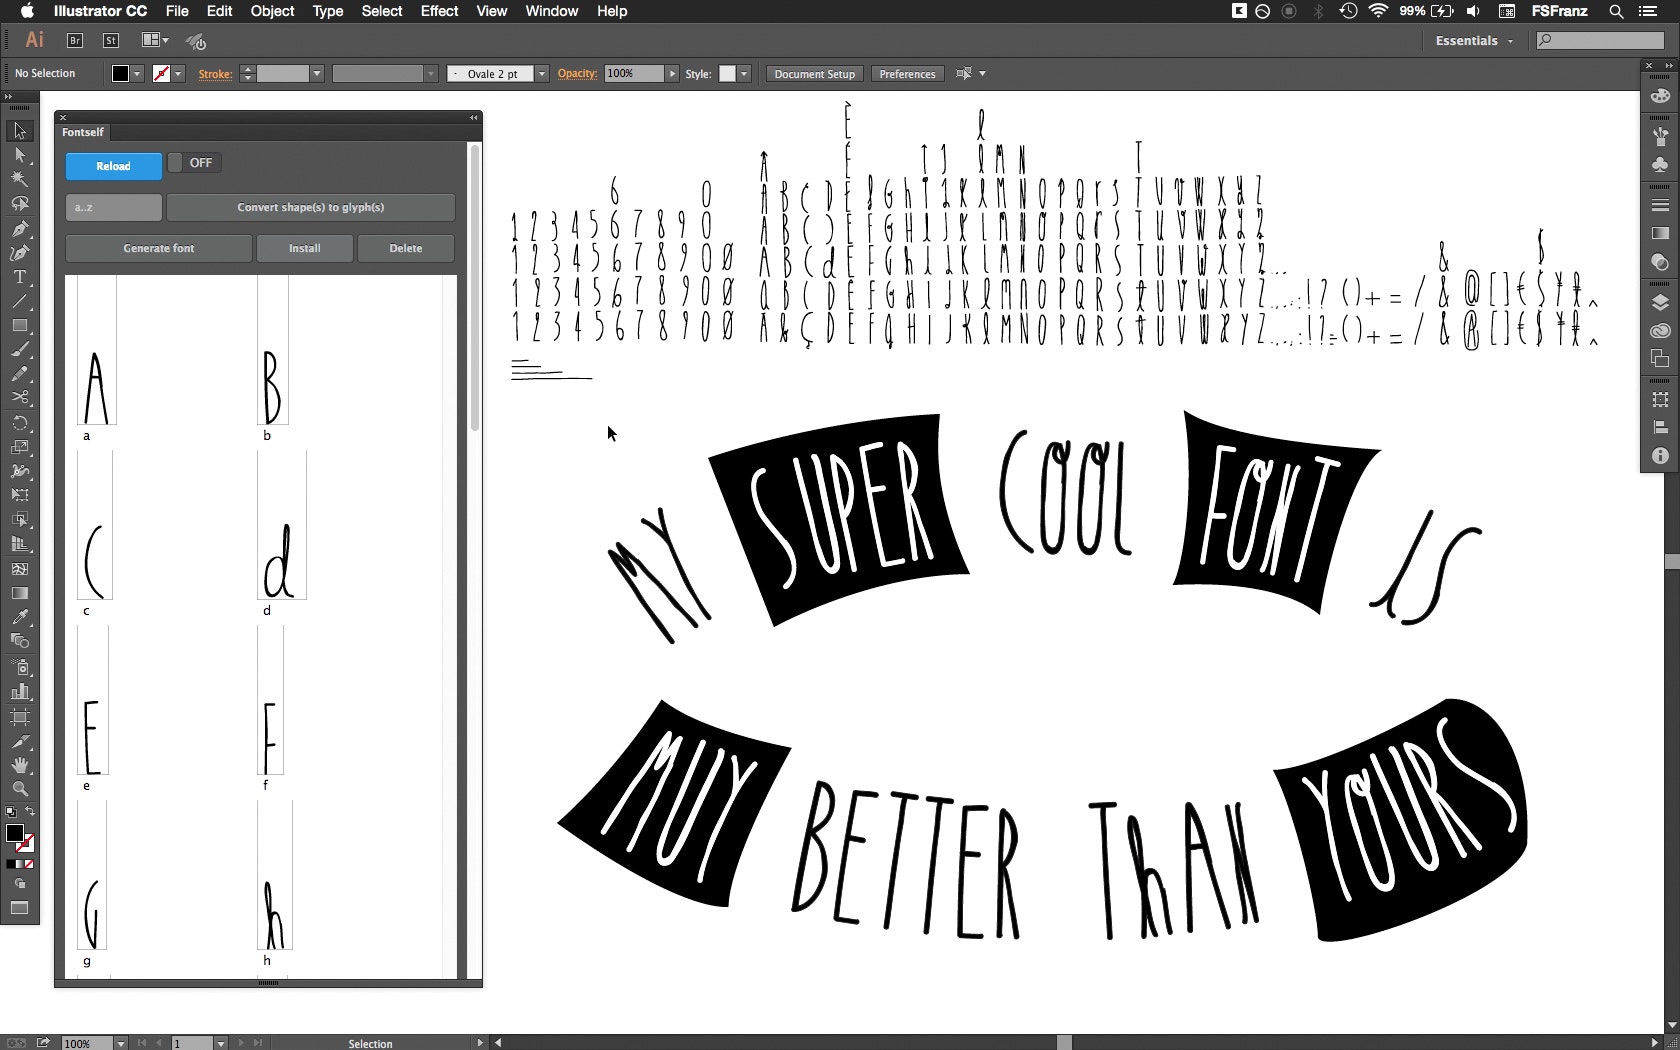Screen dimensions: 1680x1050
Task: Choose the Eyedropper tool
Action: coord(19,617)
